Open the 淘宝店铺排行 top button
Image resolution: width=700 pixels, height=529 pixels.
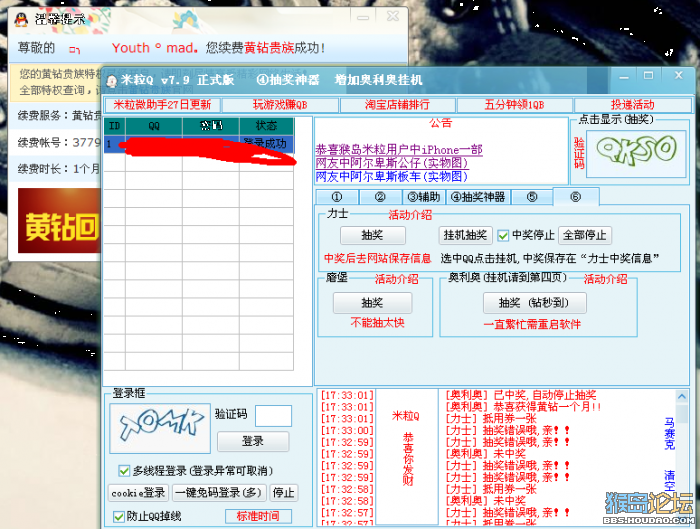tap(397, 105)
